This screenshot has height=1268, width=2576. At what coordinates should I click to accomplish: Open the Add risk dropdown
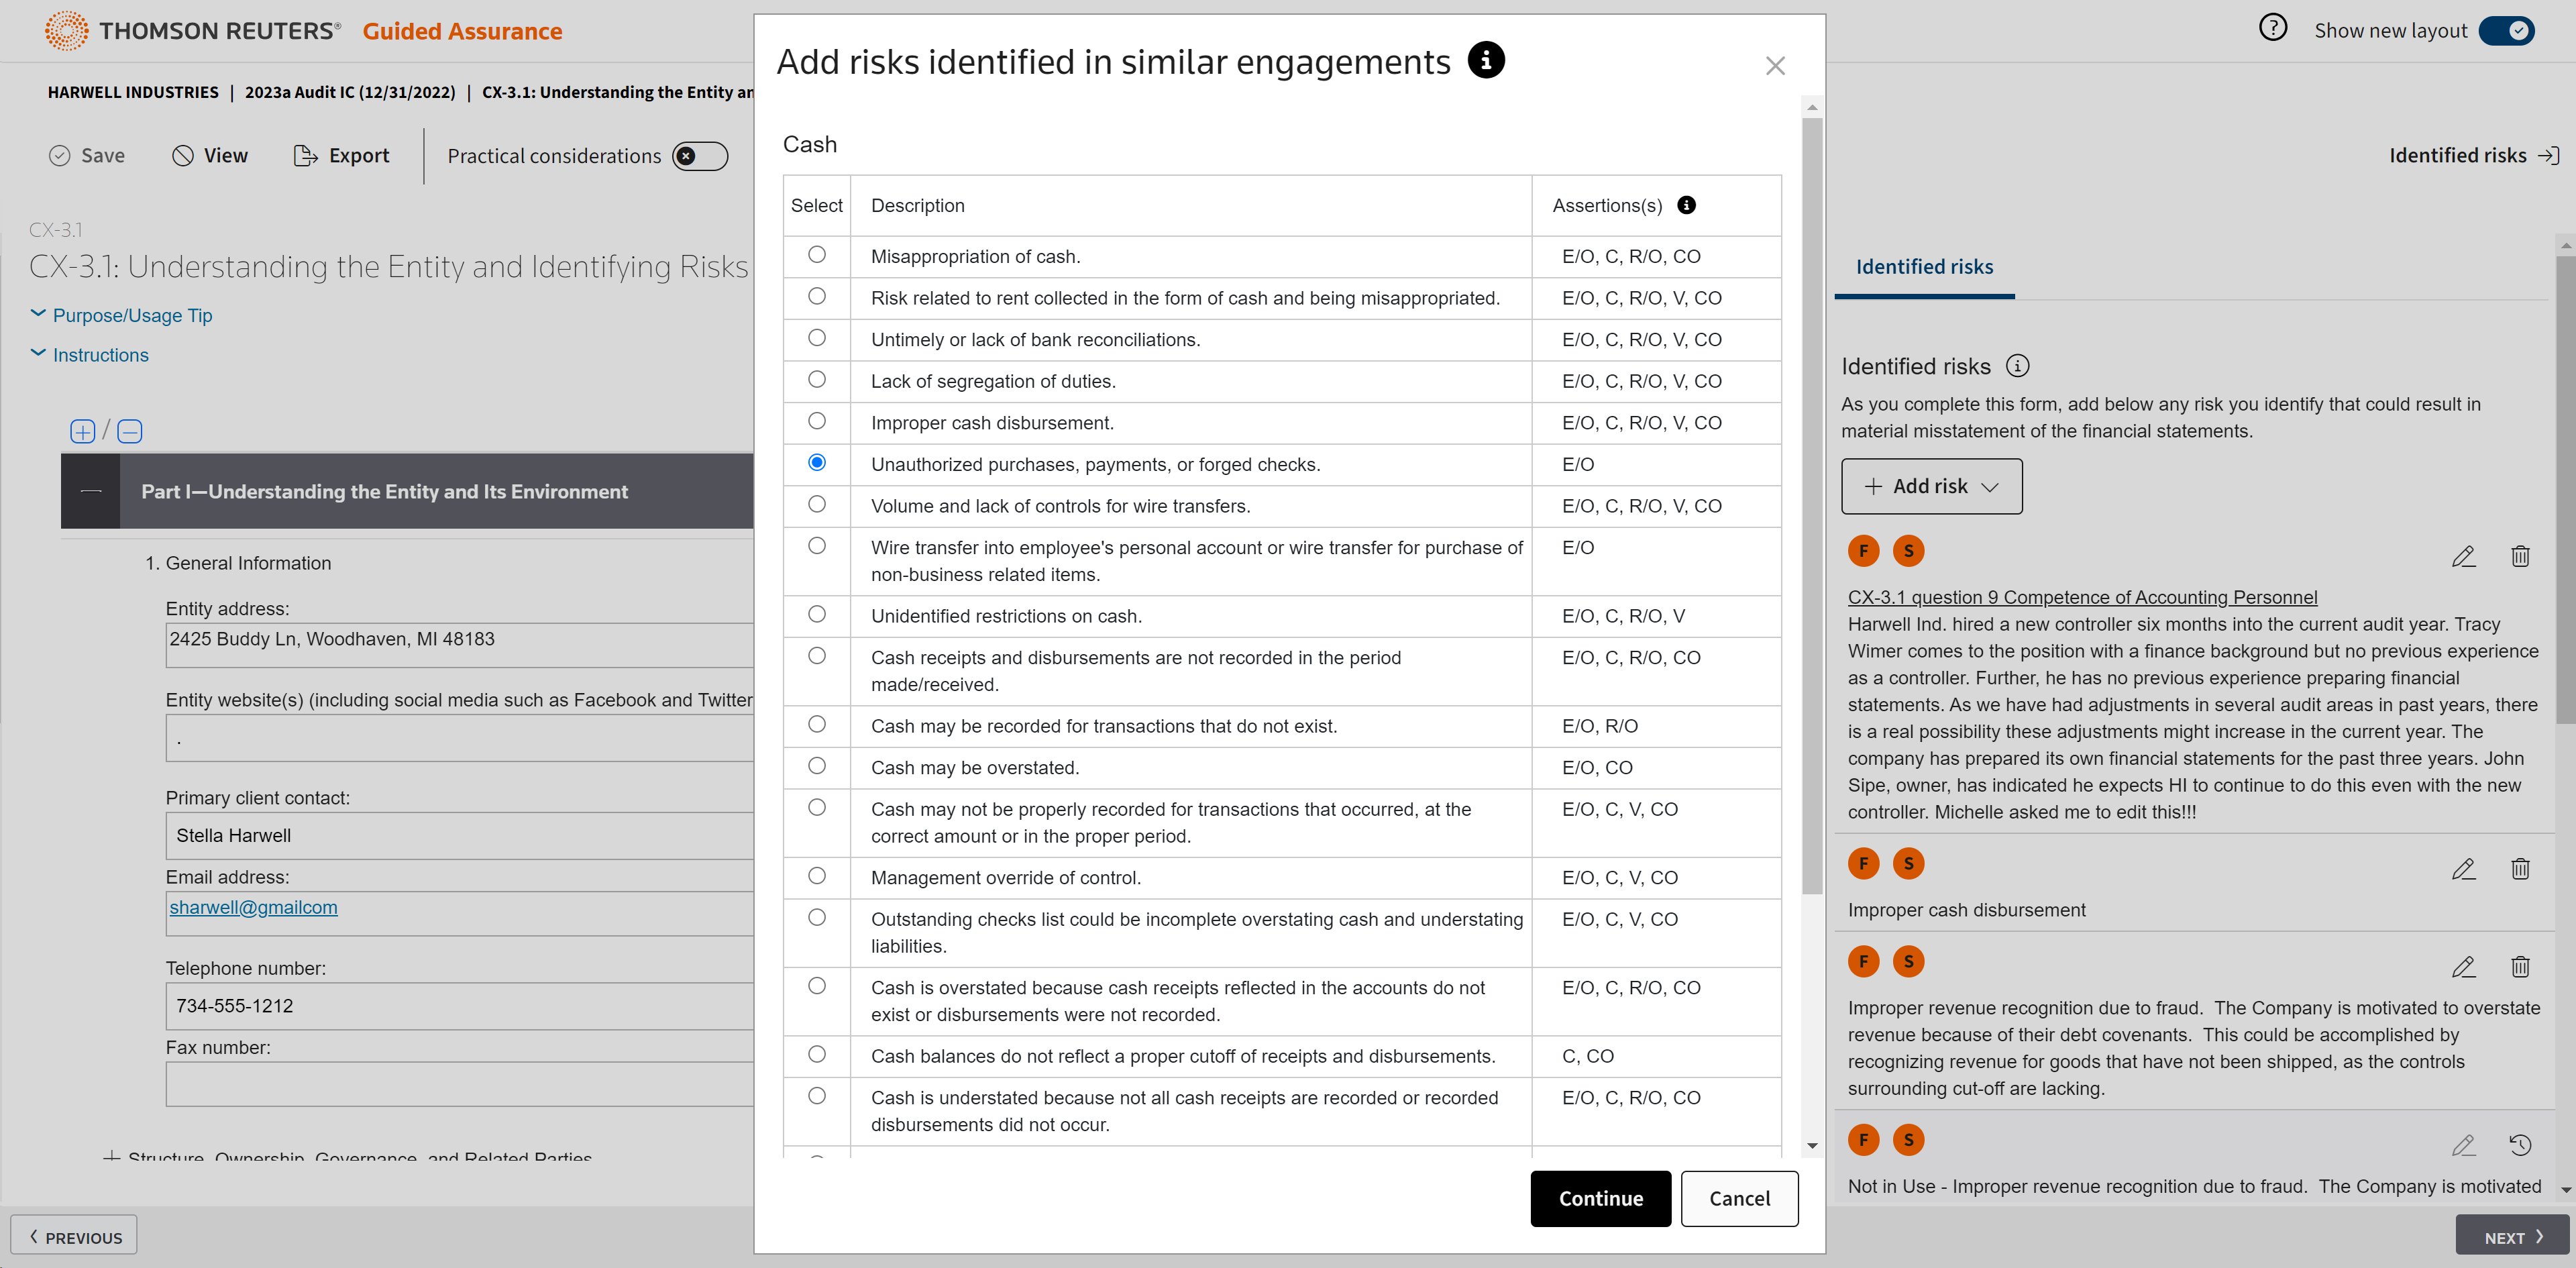1931,486
